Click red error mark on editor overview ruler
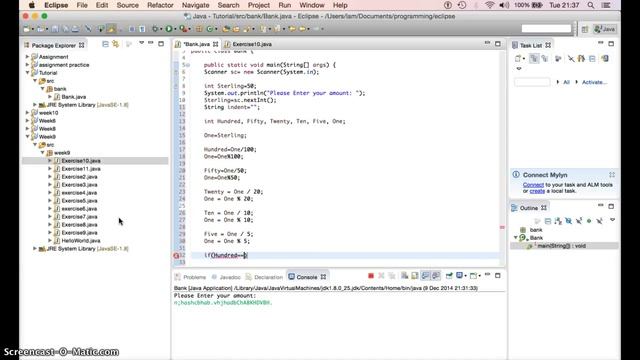 click(x=502, y=227)
